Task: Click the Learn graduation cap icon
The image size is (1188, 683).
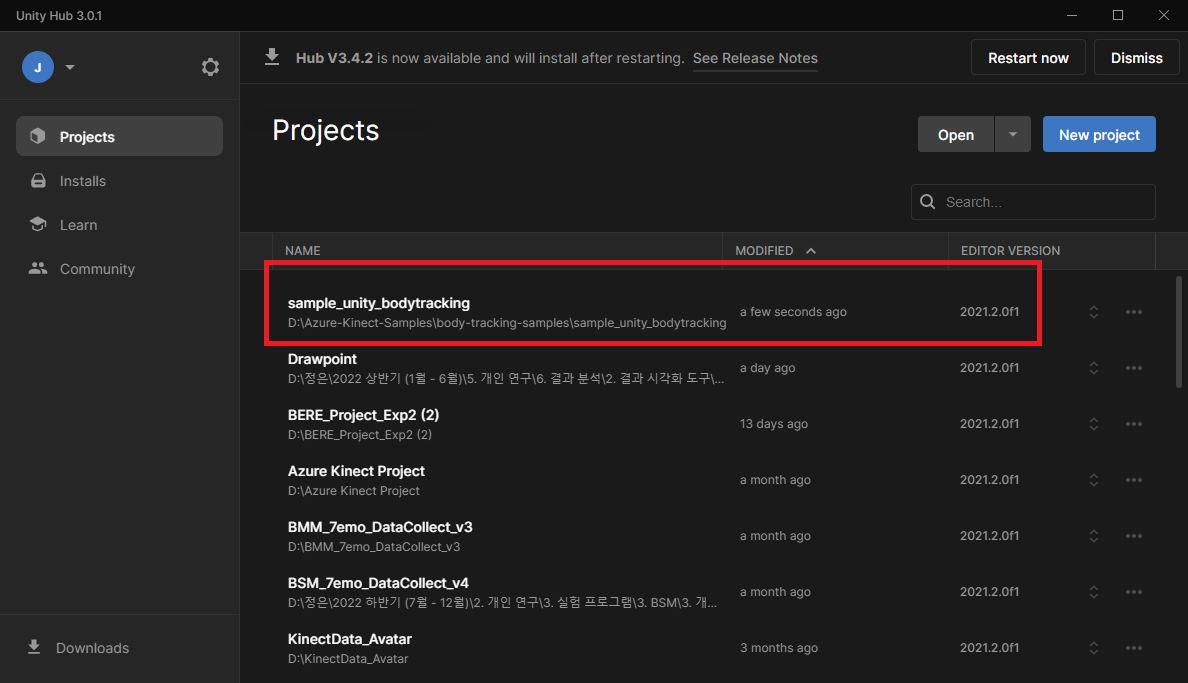Action: (38, 224)
